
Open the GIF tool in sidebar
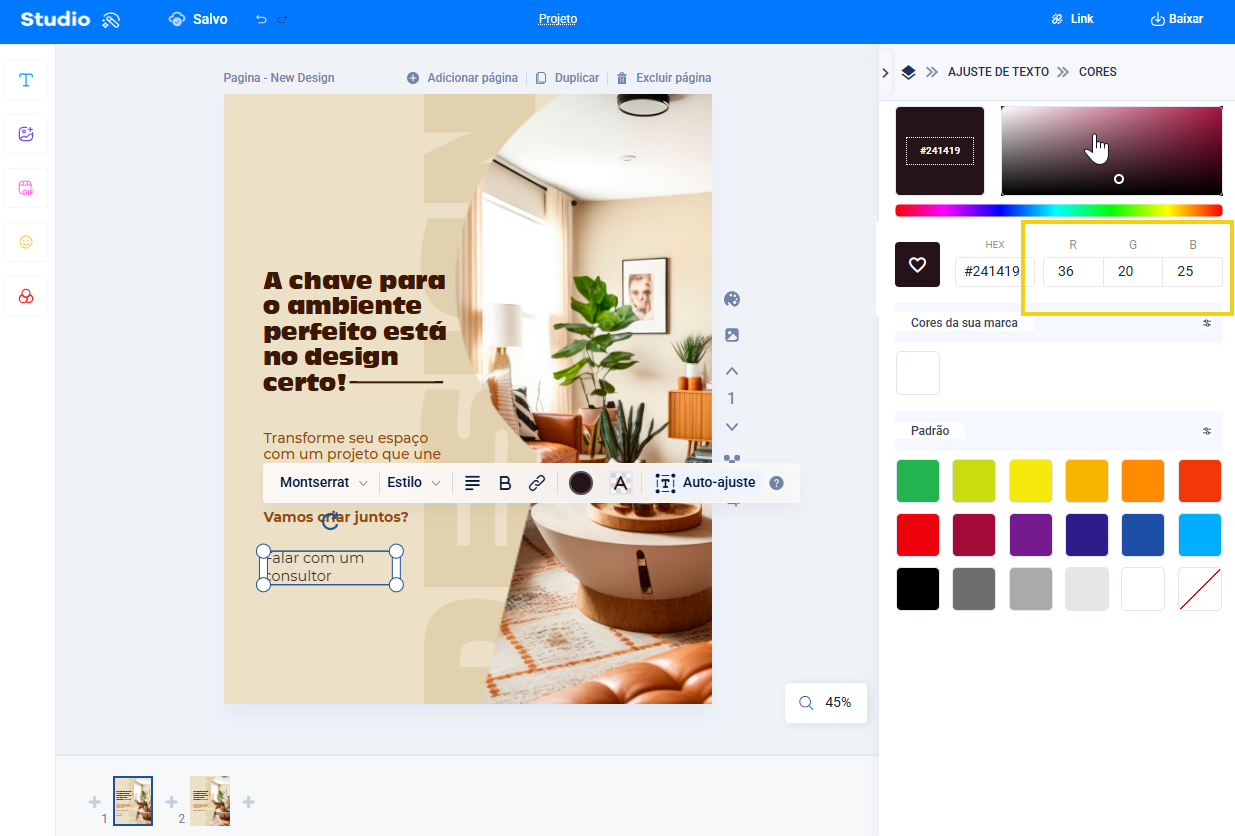[26, 188]
